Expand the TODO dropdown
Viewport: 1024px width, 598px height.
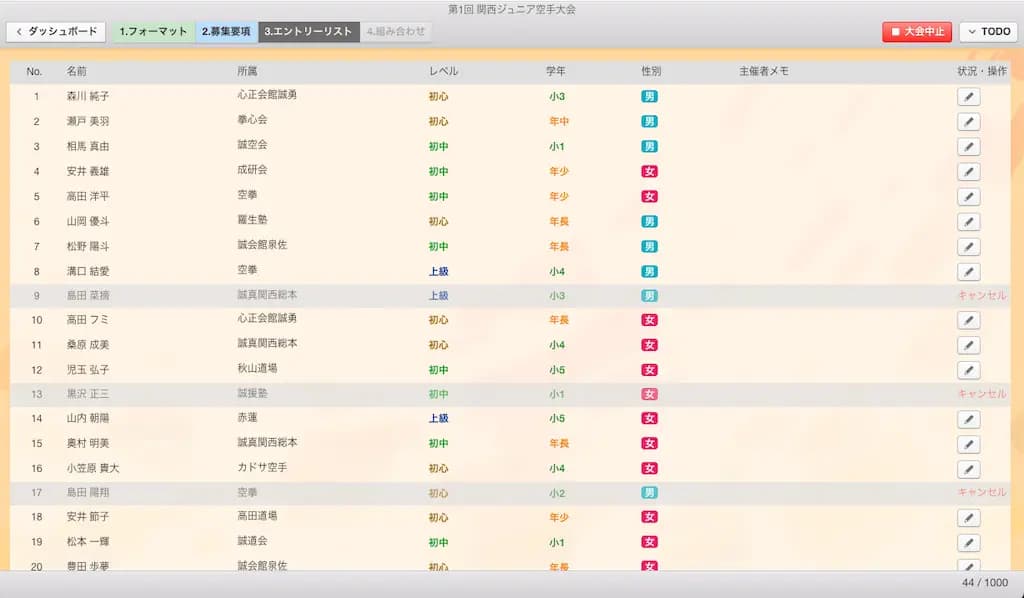pyautogui.click(x=989, y=31)
